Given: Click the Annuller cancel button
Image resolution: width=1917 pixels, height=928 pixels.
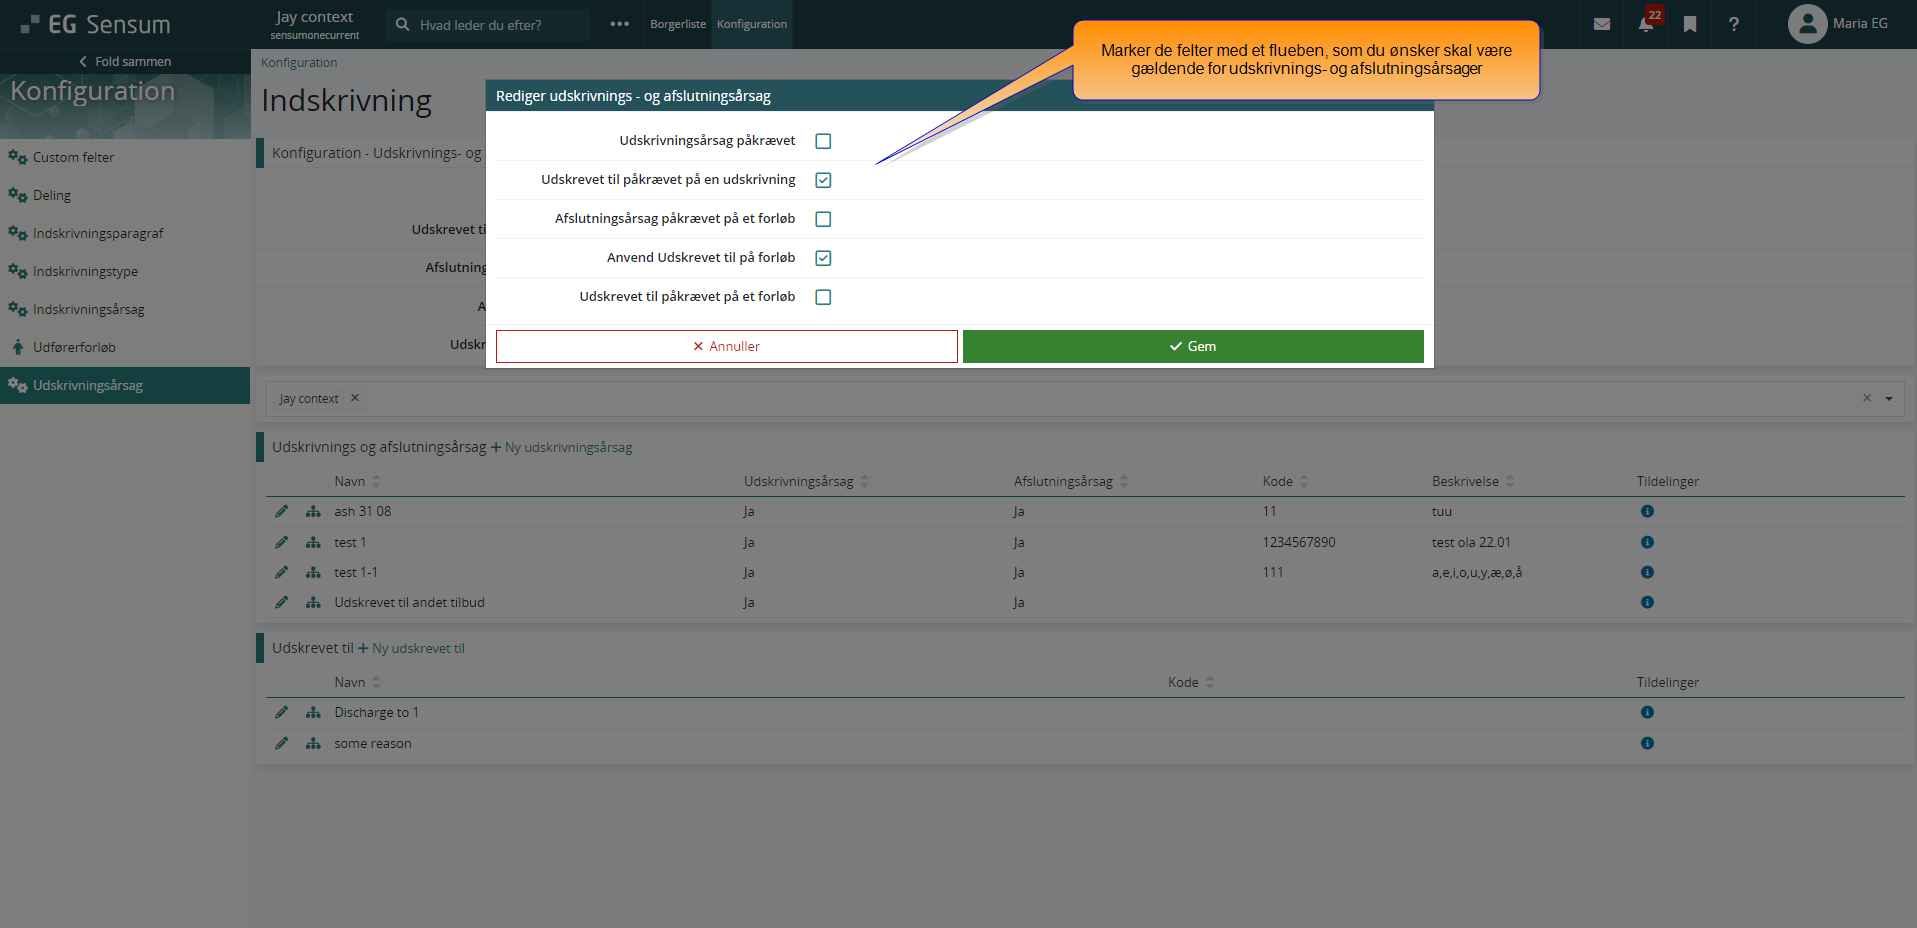Looking at the screenshot, I should (x=726, y=346).
